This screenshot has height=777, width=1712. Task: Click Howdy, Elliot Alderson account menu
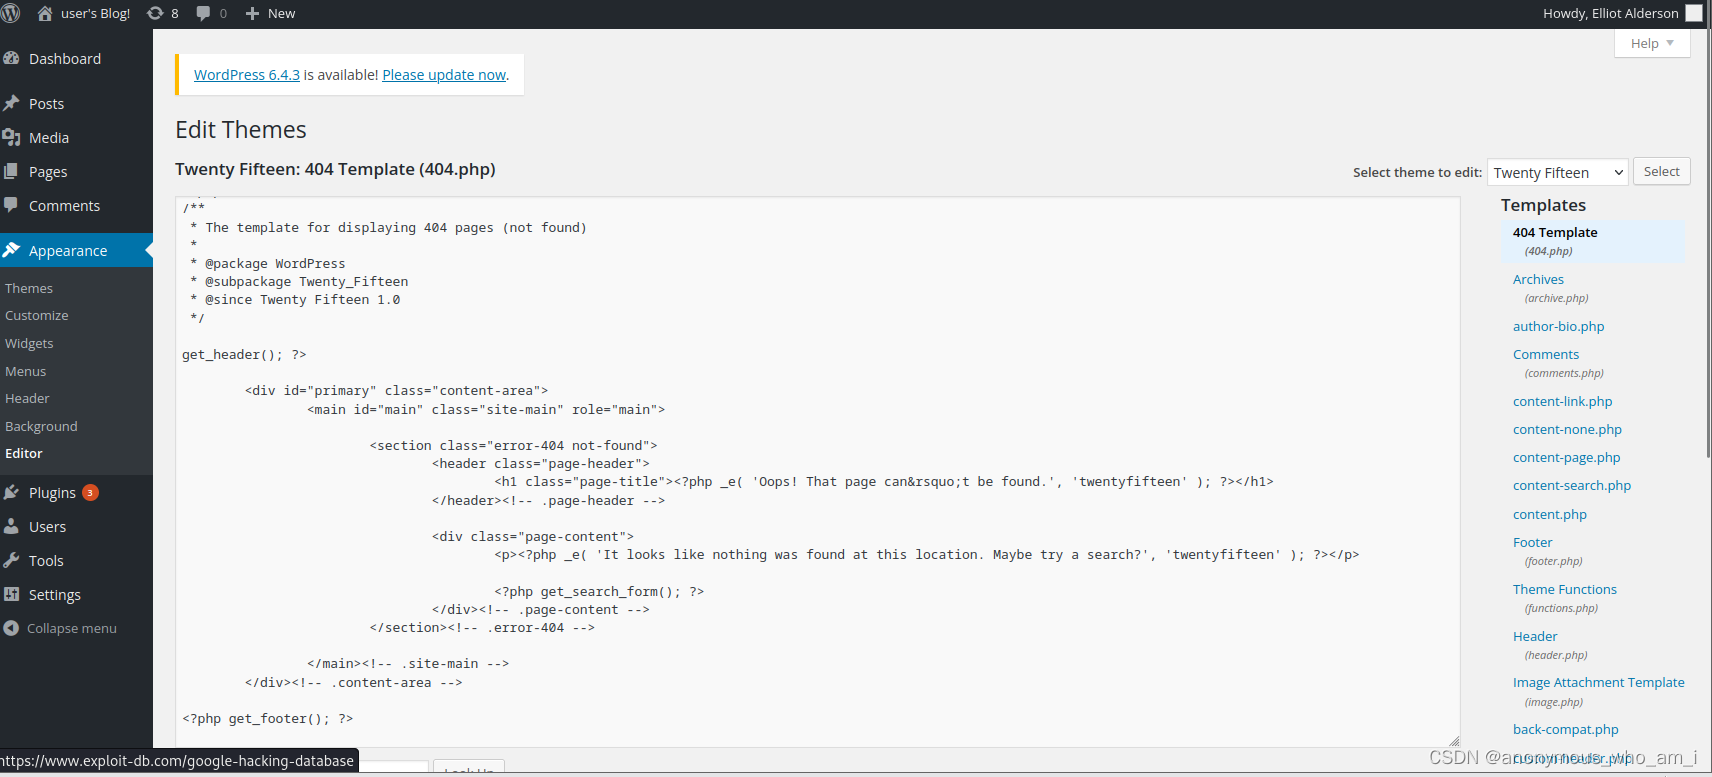1621,13
